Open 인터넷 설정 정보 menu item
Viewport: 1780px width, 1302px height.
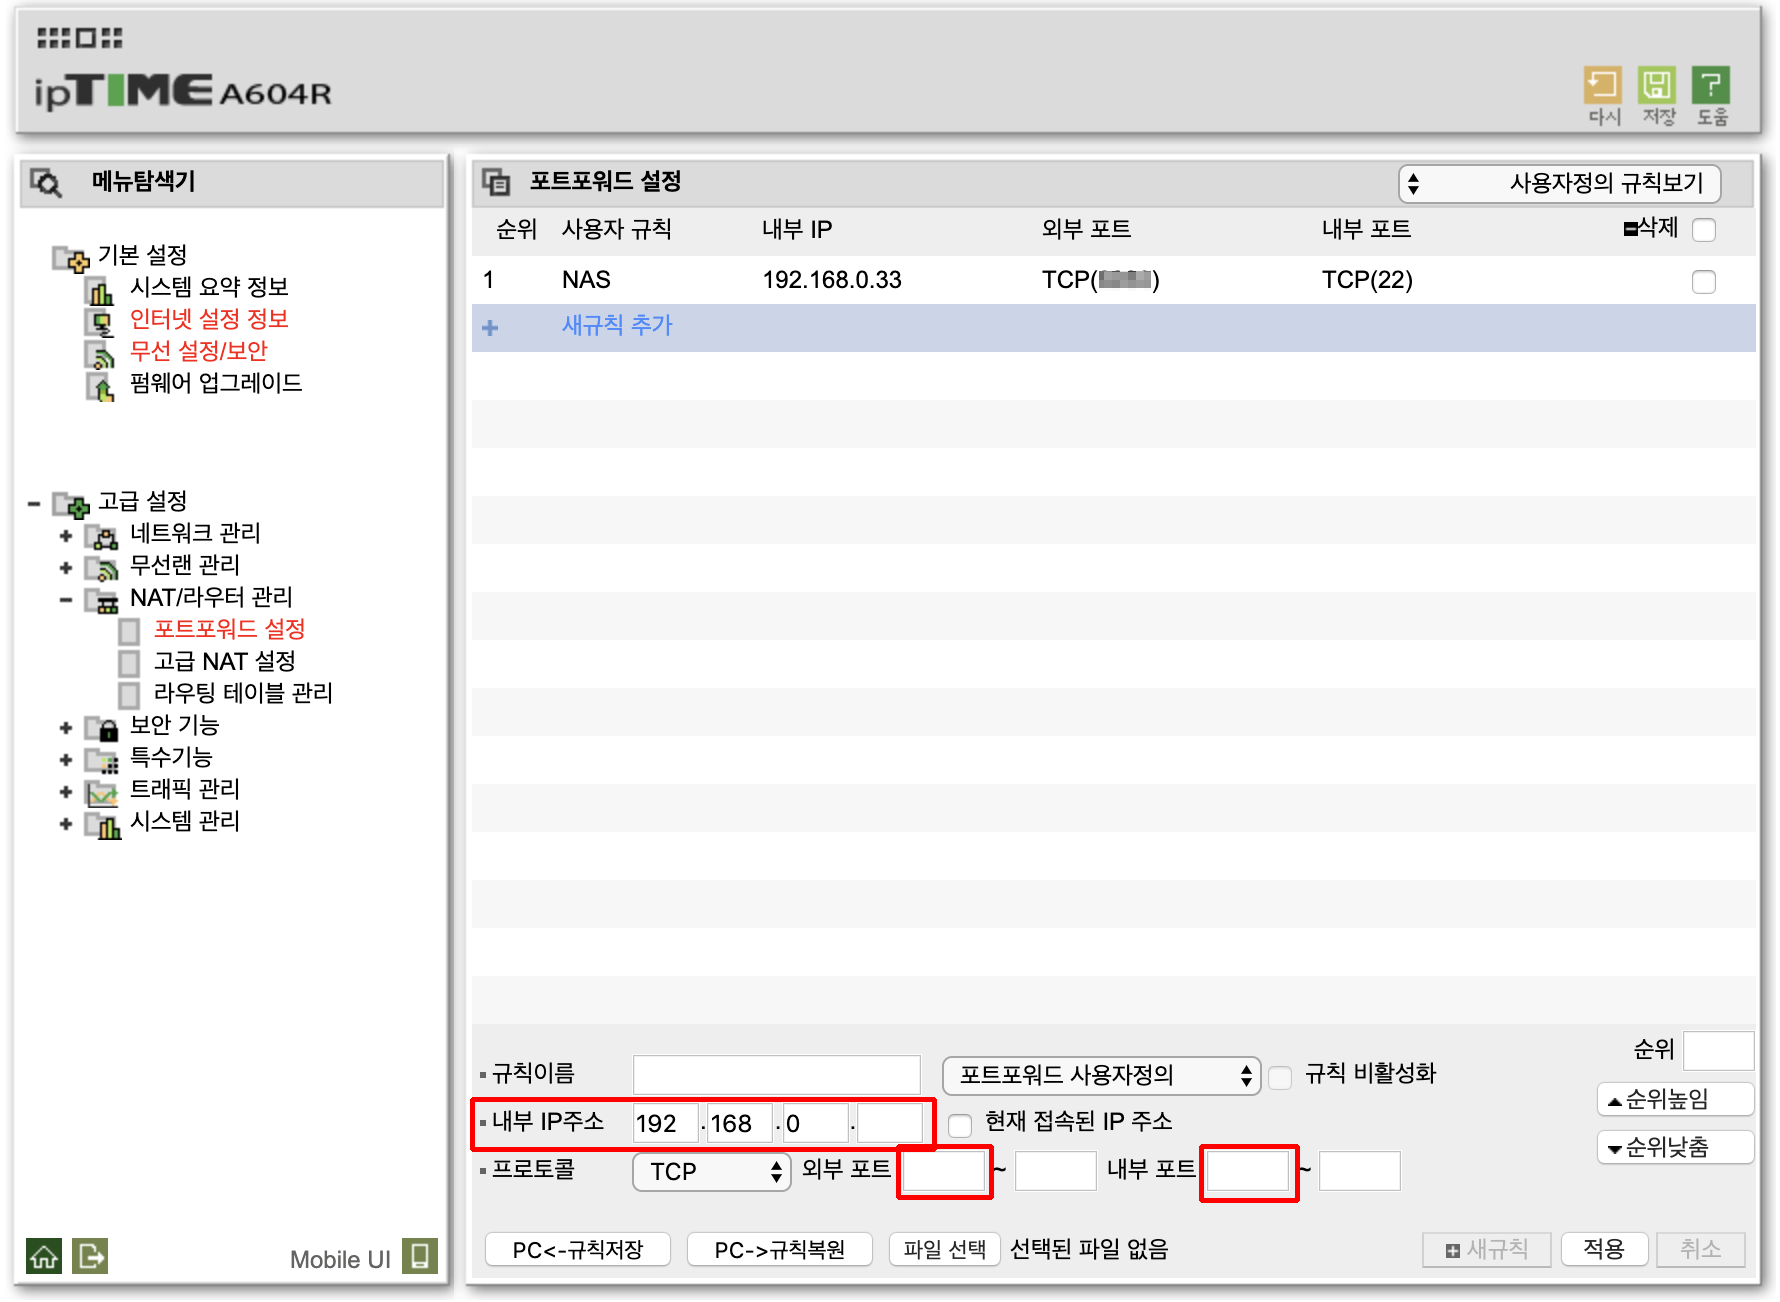click(209, 320)
